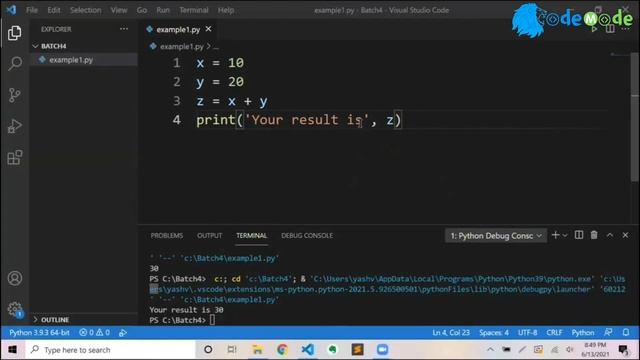Screen dimensions: 640x360
Task: Click the editor vertical scrollbar
Action: click(635, 116)
